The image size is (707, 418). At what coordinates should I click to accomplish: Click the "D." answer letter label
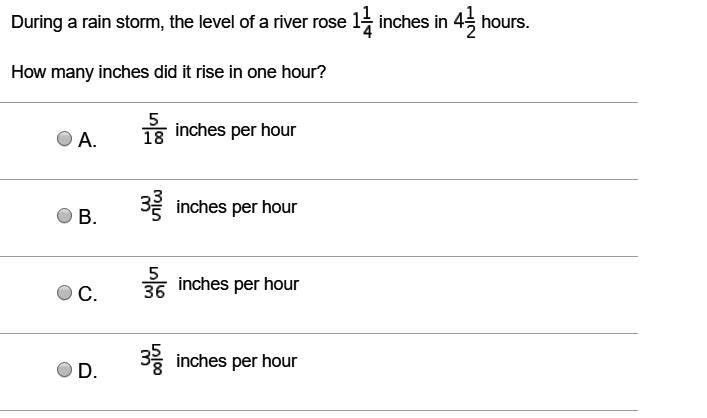(x=88, y=372)
